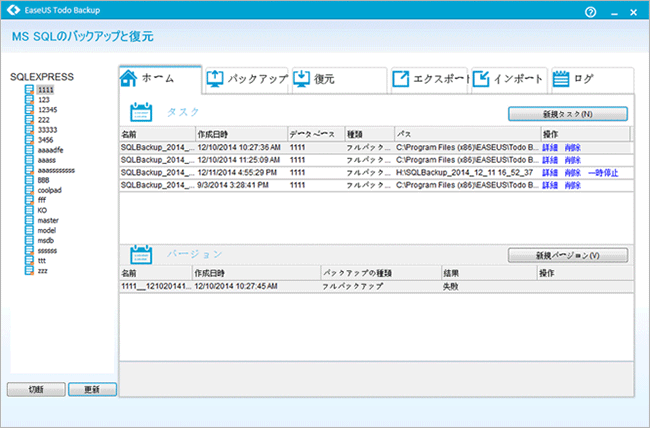Sort tasks by 作成日時 column header
Image resolution: width=650 pixels, height=428 pixels.
pyautogui.click(x=241, y=134)
